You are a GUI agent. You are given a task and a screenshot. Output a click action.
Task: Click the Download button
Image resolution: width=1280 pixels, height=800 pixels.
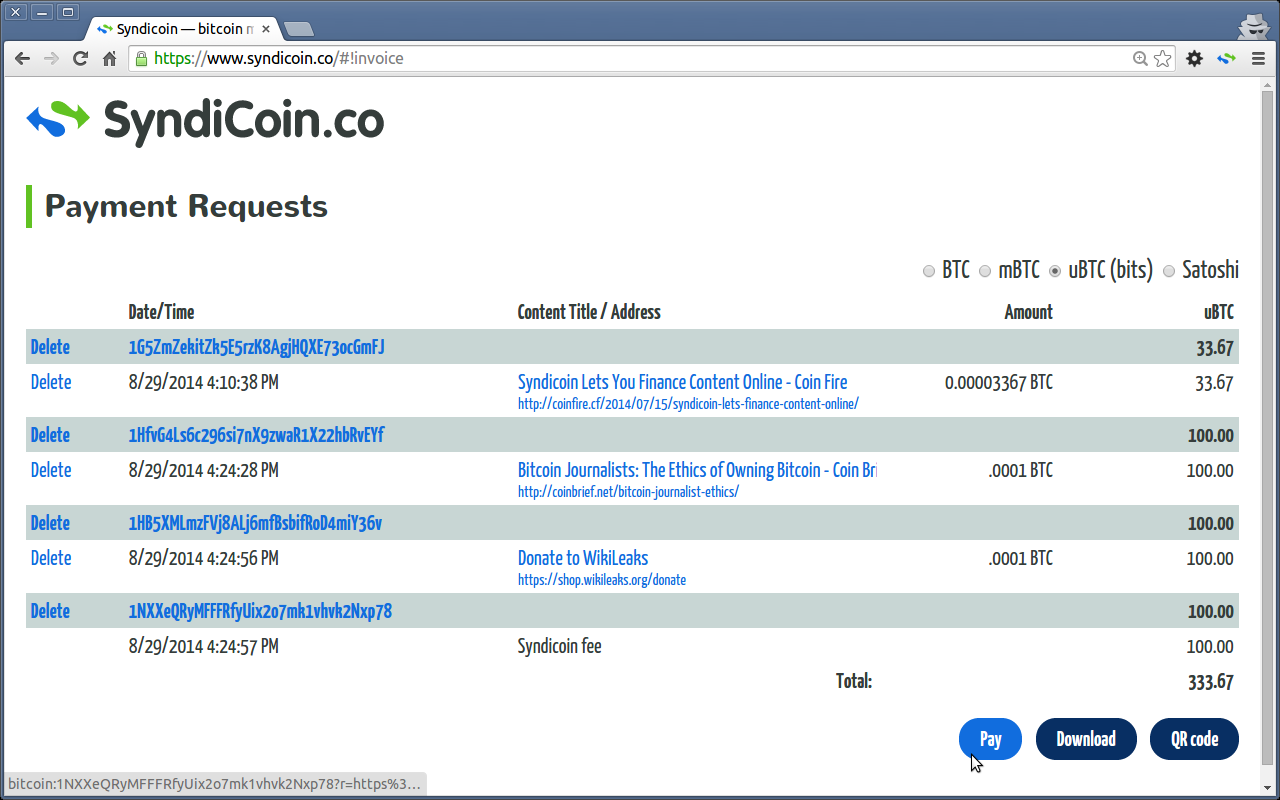[1086, 739]
